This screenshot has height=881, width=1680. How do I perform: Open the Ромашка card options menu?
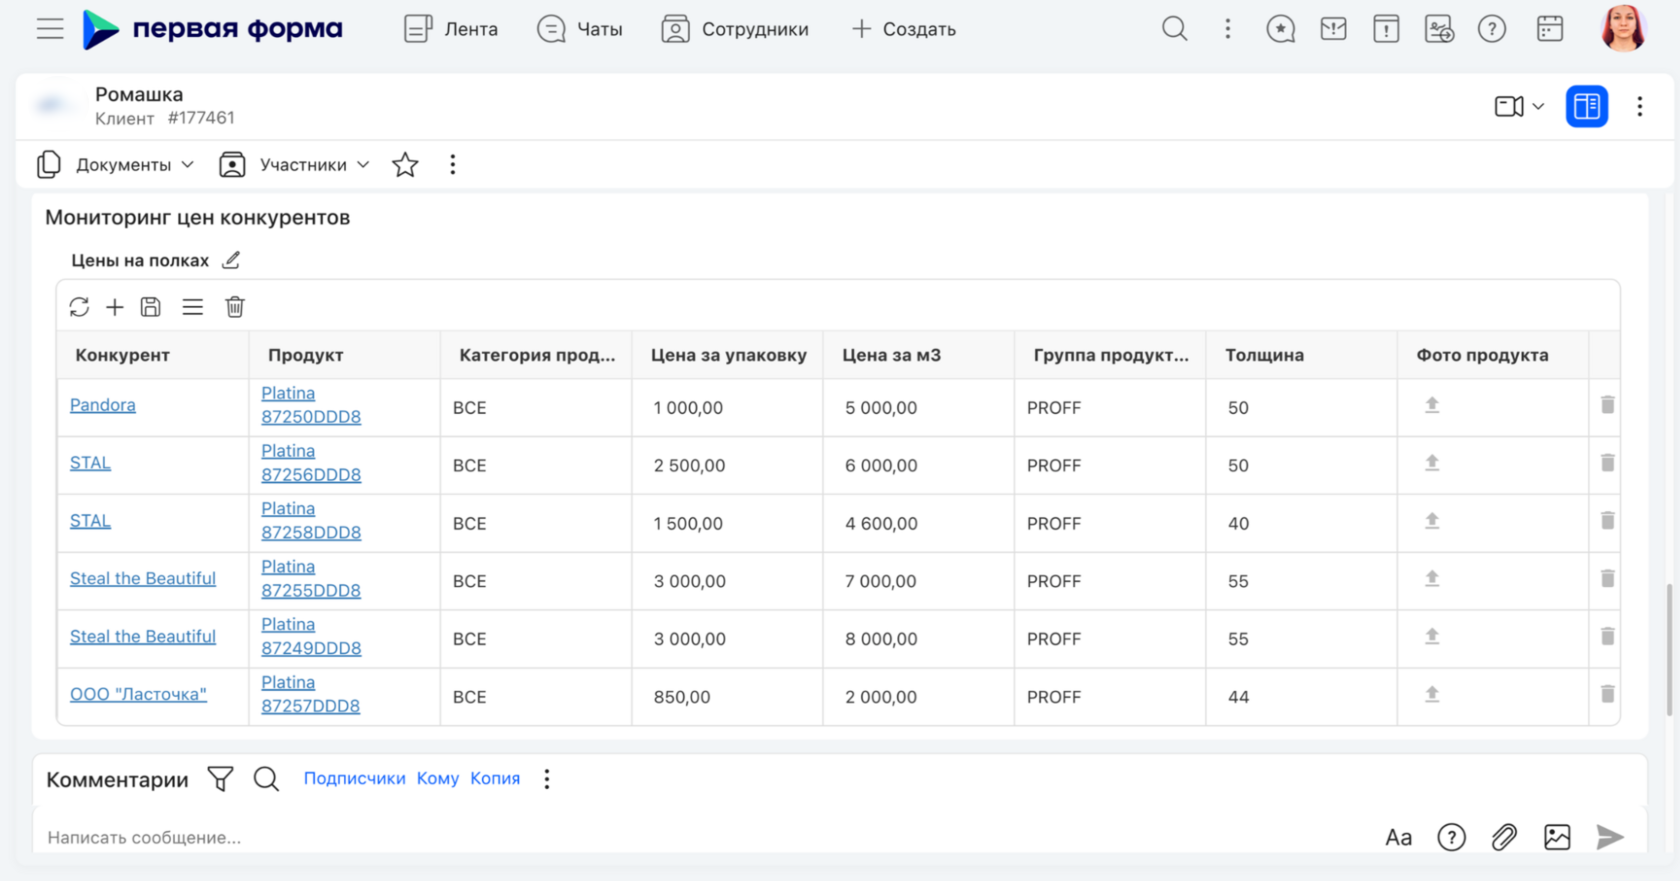pos(1640,106)
